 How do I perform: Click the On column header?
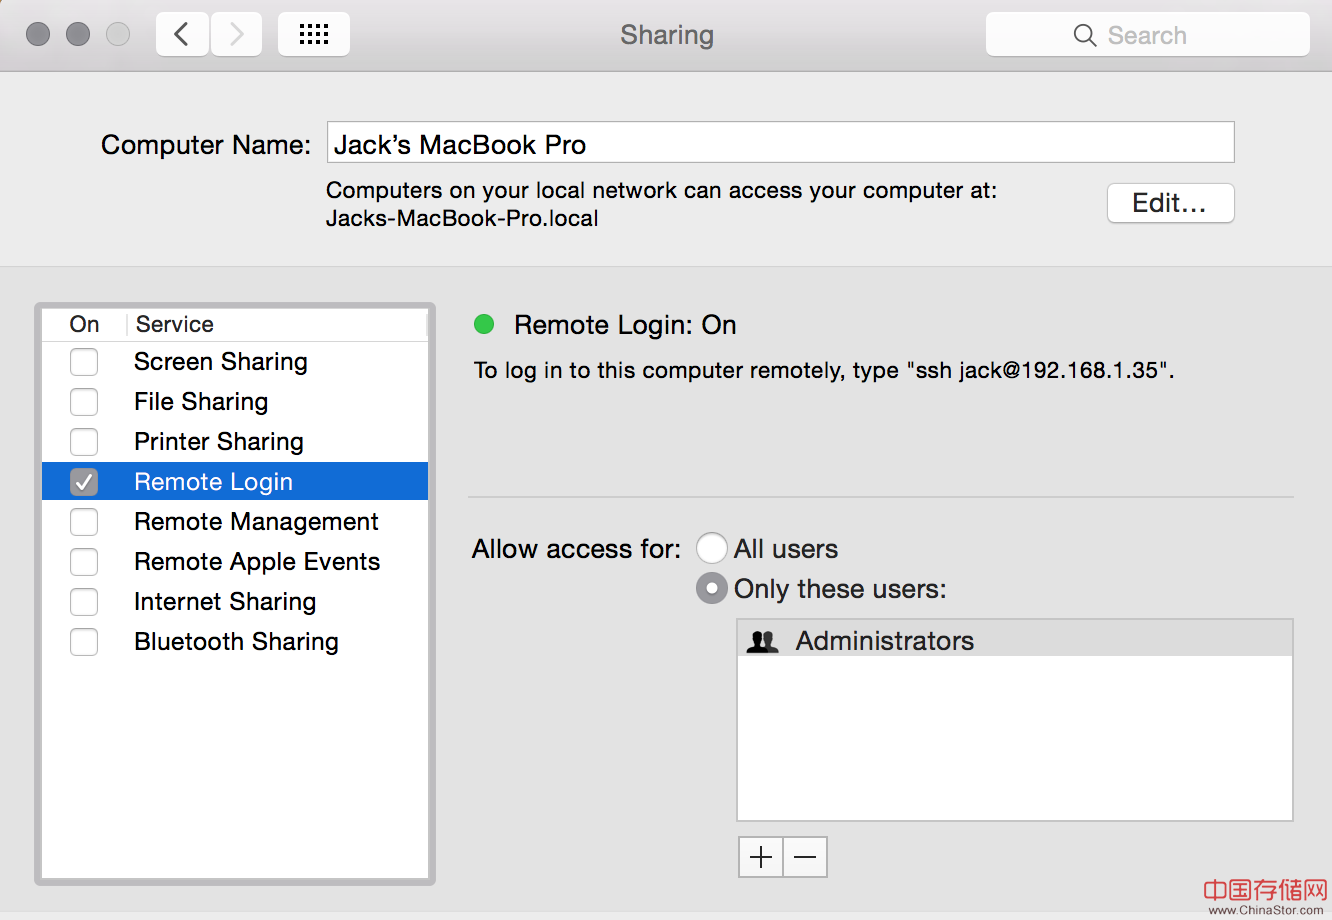(84, 324)
